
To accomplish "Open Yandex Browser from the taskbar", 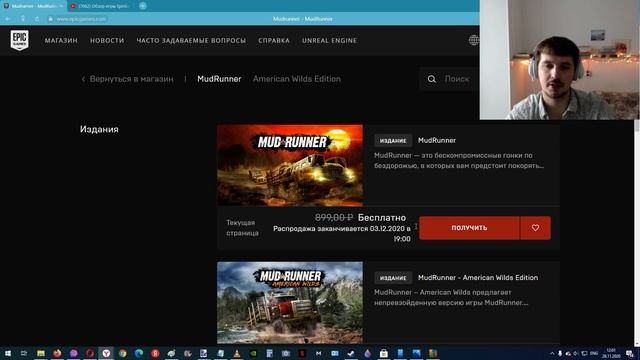I will tap(106, 353).
